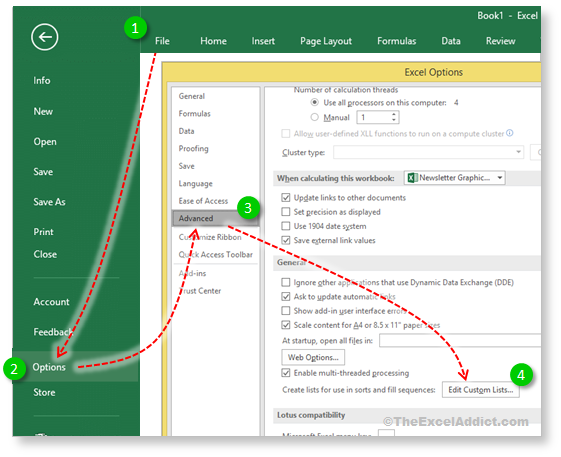Select the Manual threads radio button
Image resolution: width=561 pixels, height=457 pixels.
[314, 117]
